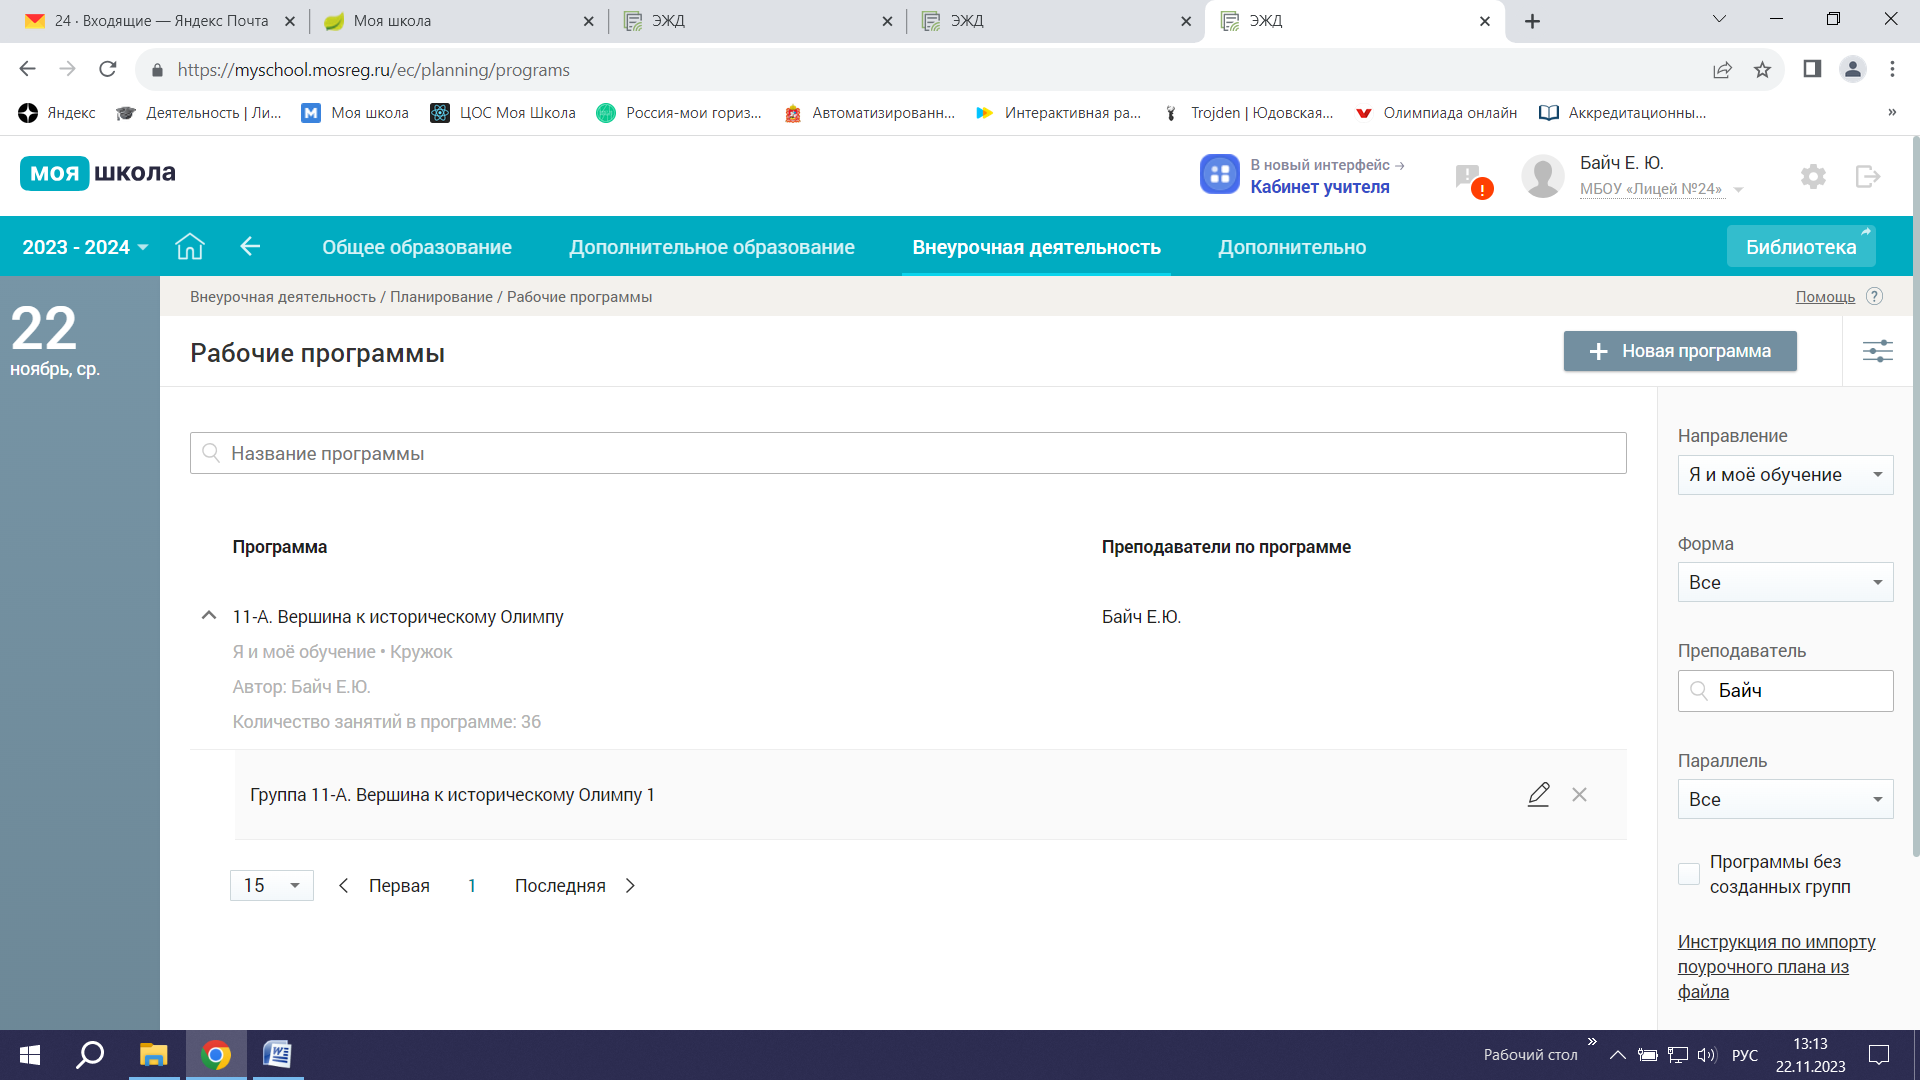Show more bookmarks via the chevron
Screen dimensions: 1920x1080
(x=1891, y=112)
